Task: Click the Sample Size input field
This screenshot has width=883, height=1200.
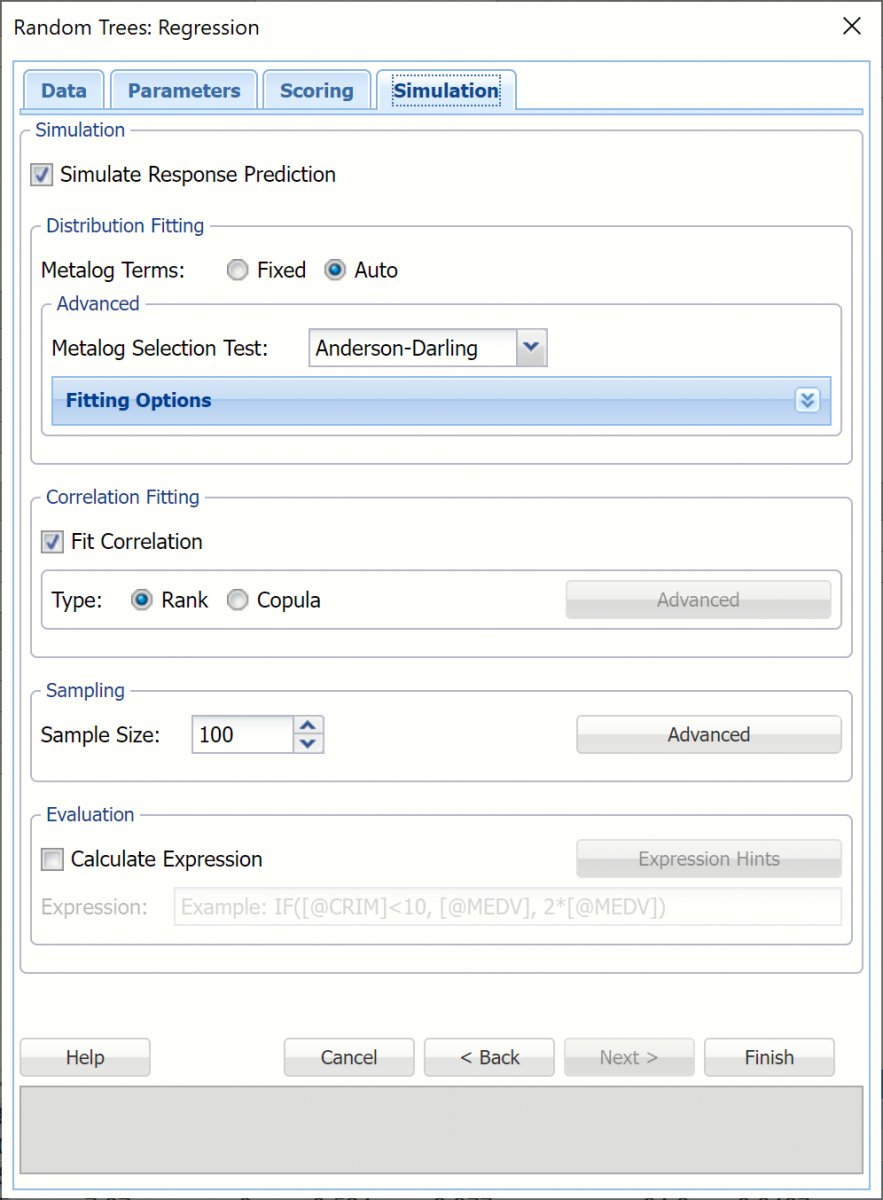Action: click(243, 735)
